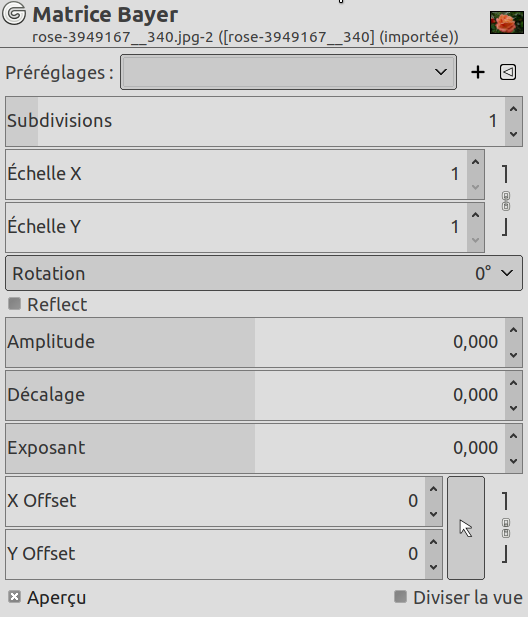Increase Subdivisions with the up arrow
This screenshot has width=528, height=617.
pyautogui.click(x=513, y=109)
